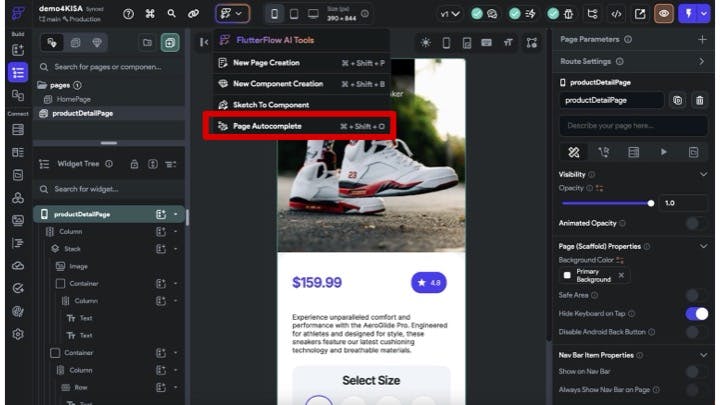Open branching icon in top bar

click(592, 14)
